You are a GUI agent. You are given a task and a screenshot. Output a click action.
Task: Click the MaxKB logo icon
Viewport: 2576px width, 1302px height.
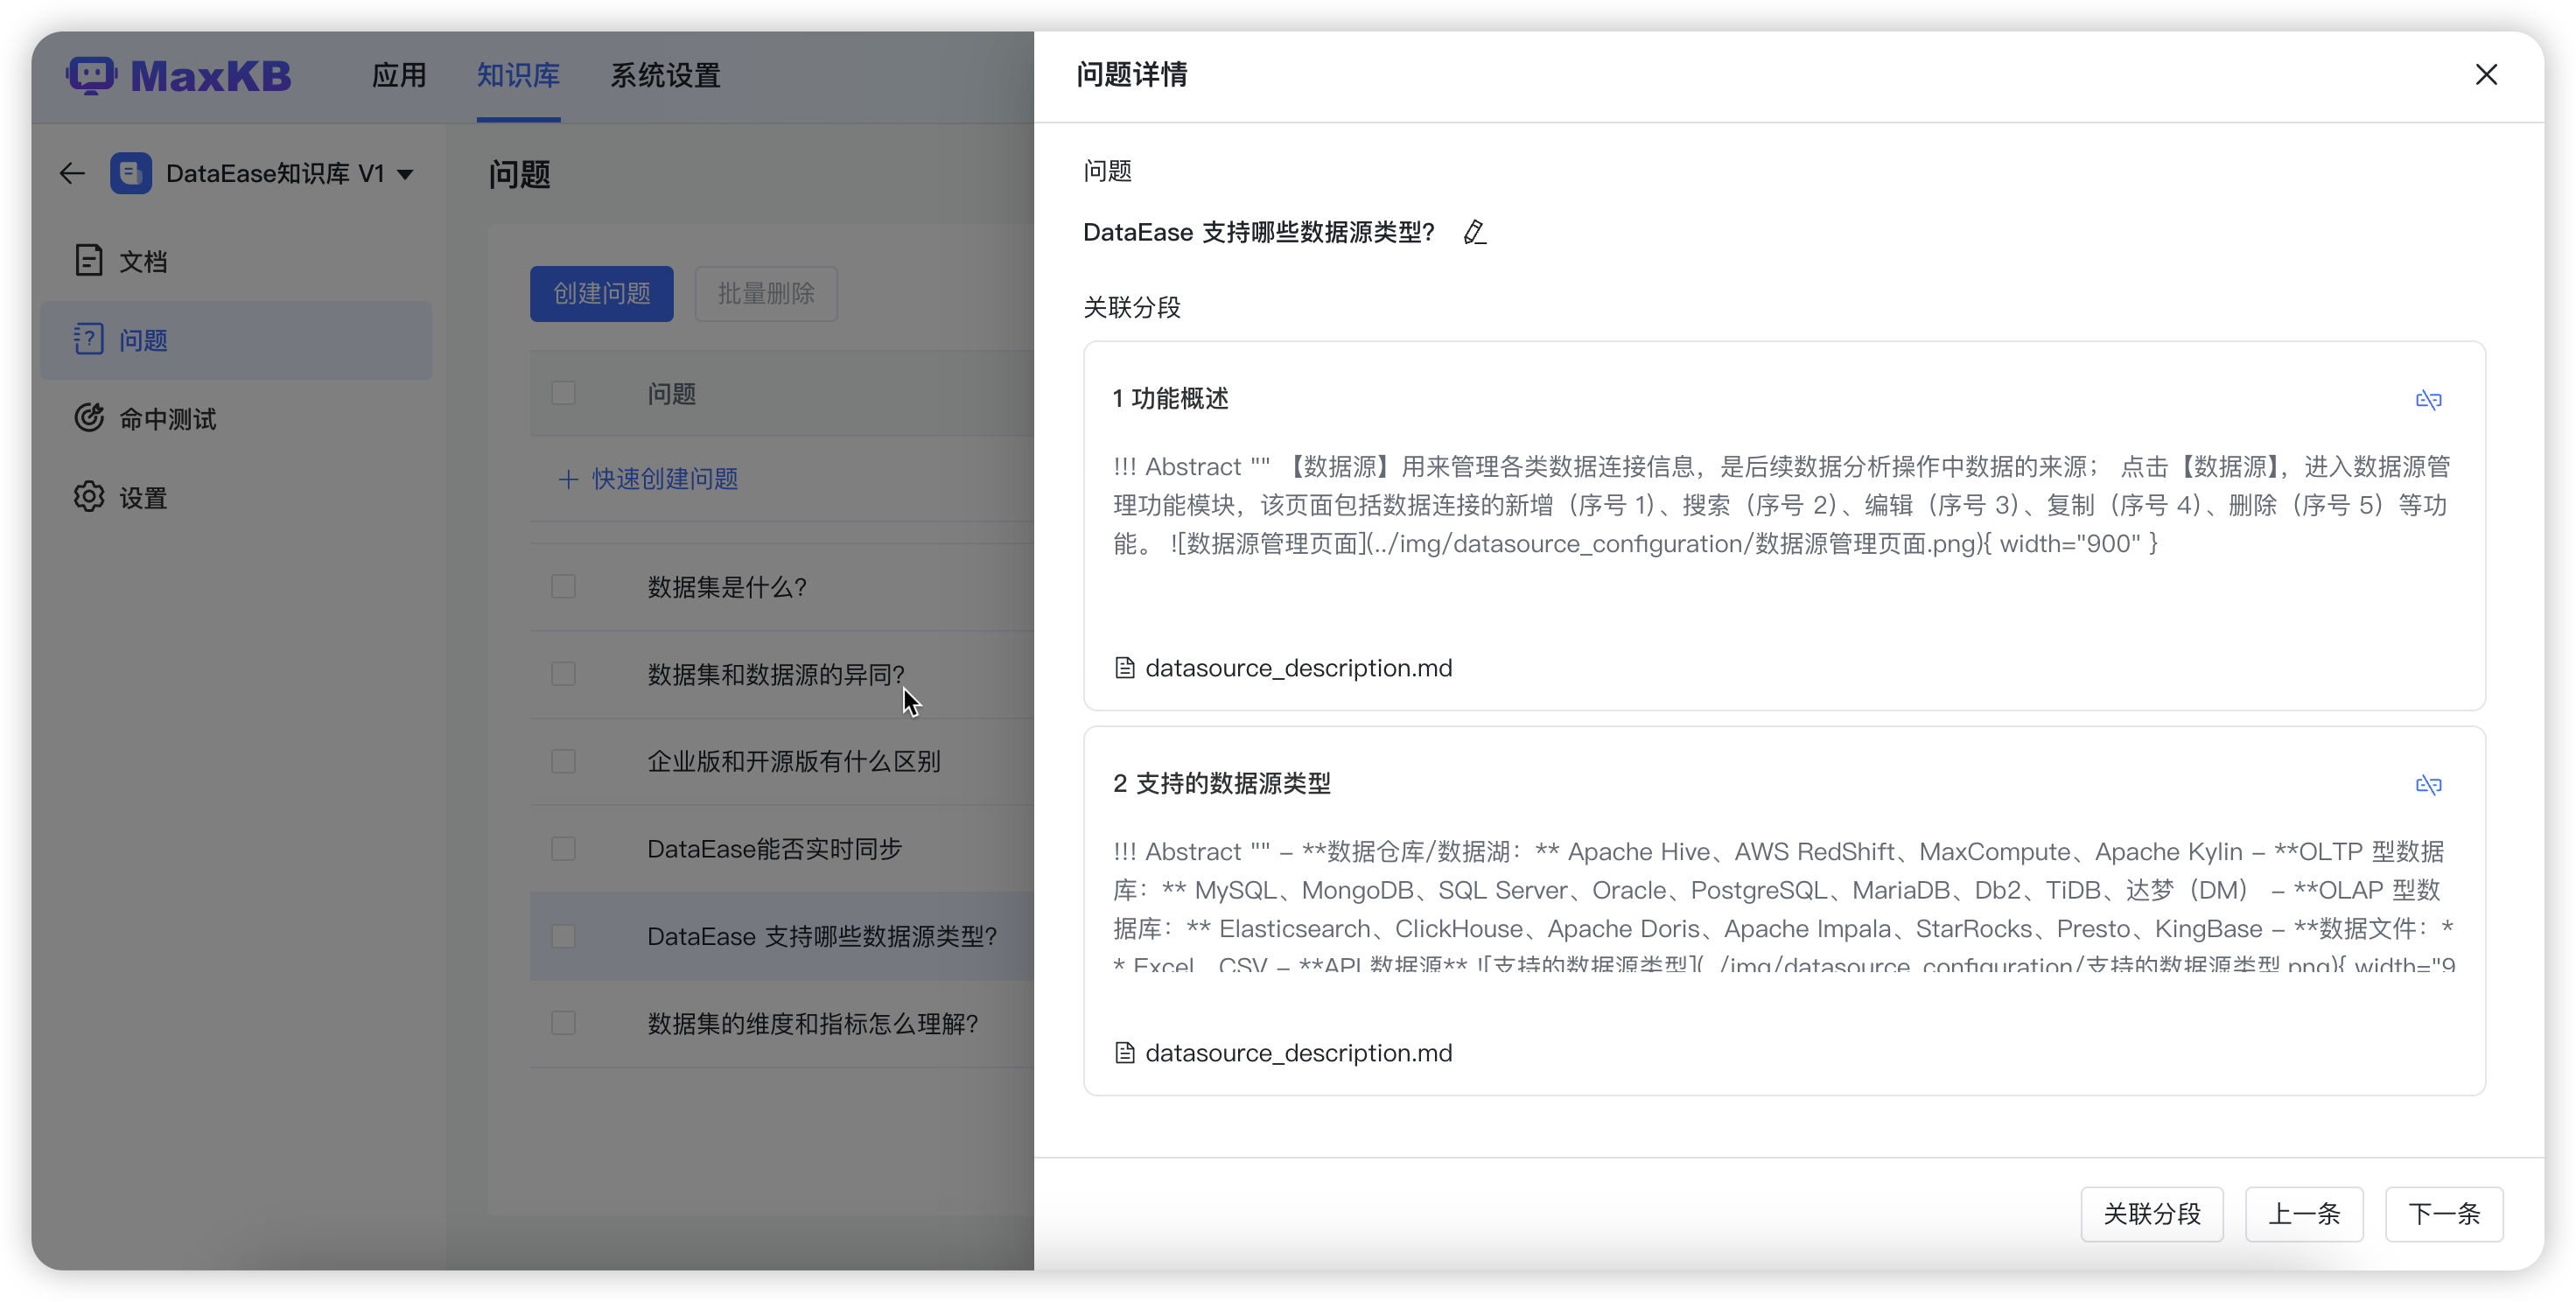(x=92, y=75)
